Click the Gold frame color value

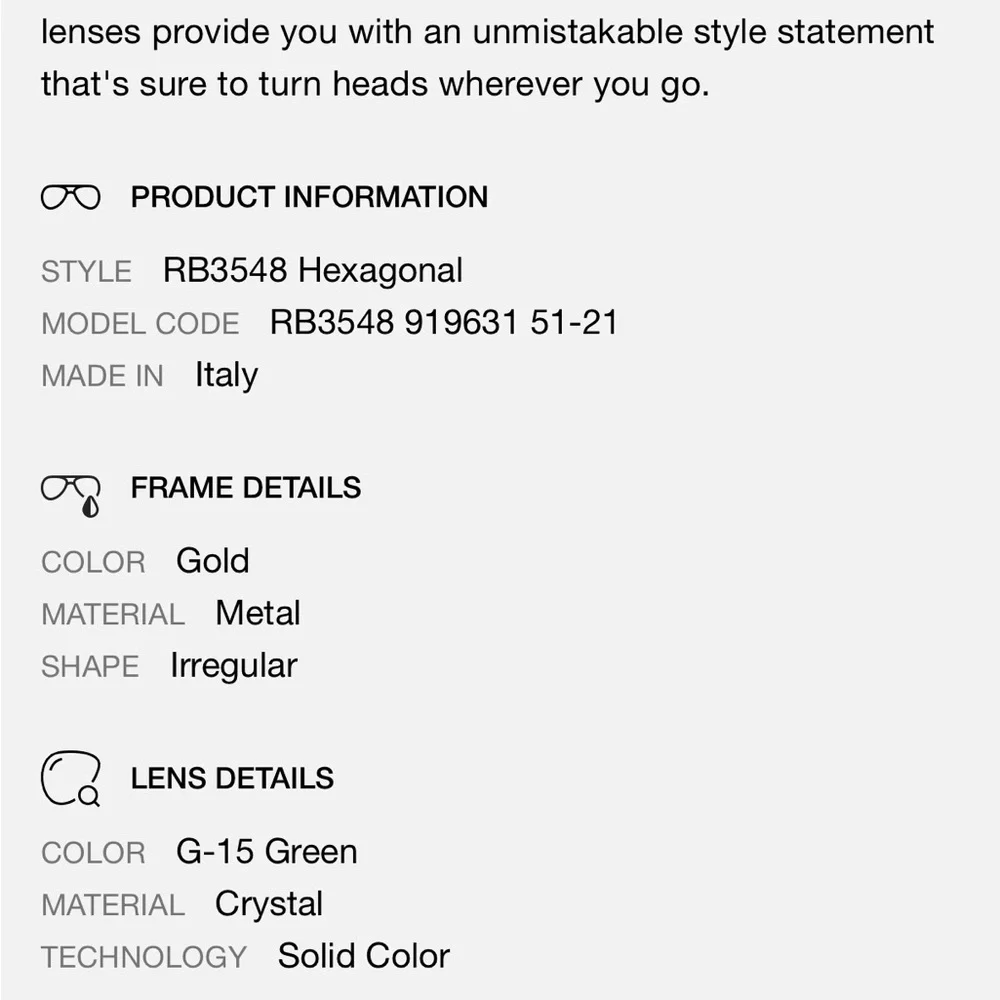pyautogui.click(x=212, y=561)
